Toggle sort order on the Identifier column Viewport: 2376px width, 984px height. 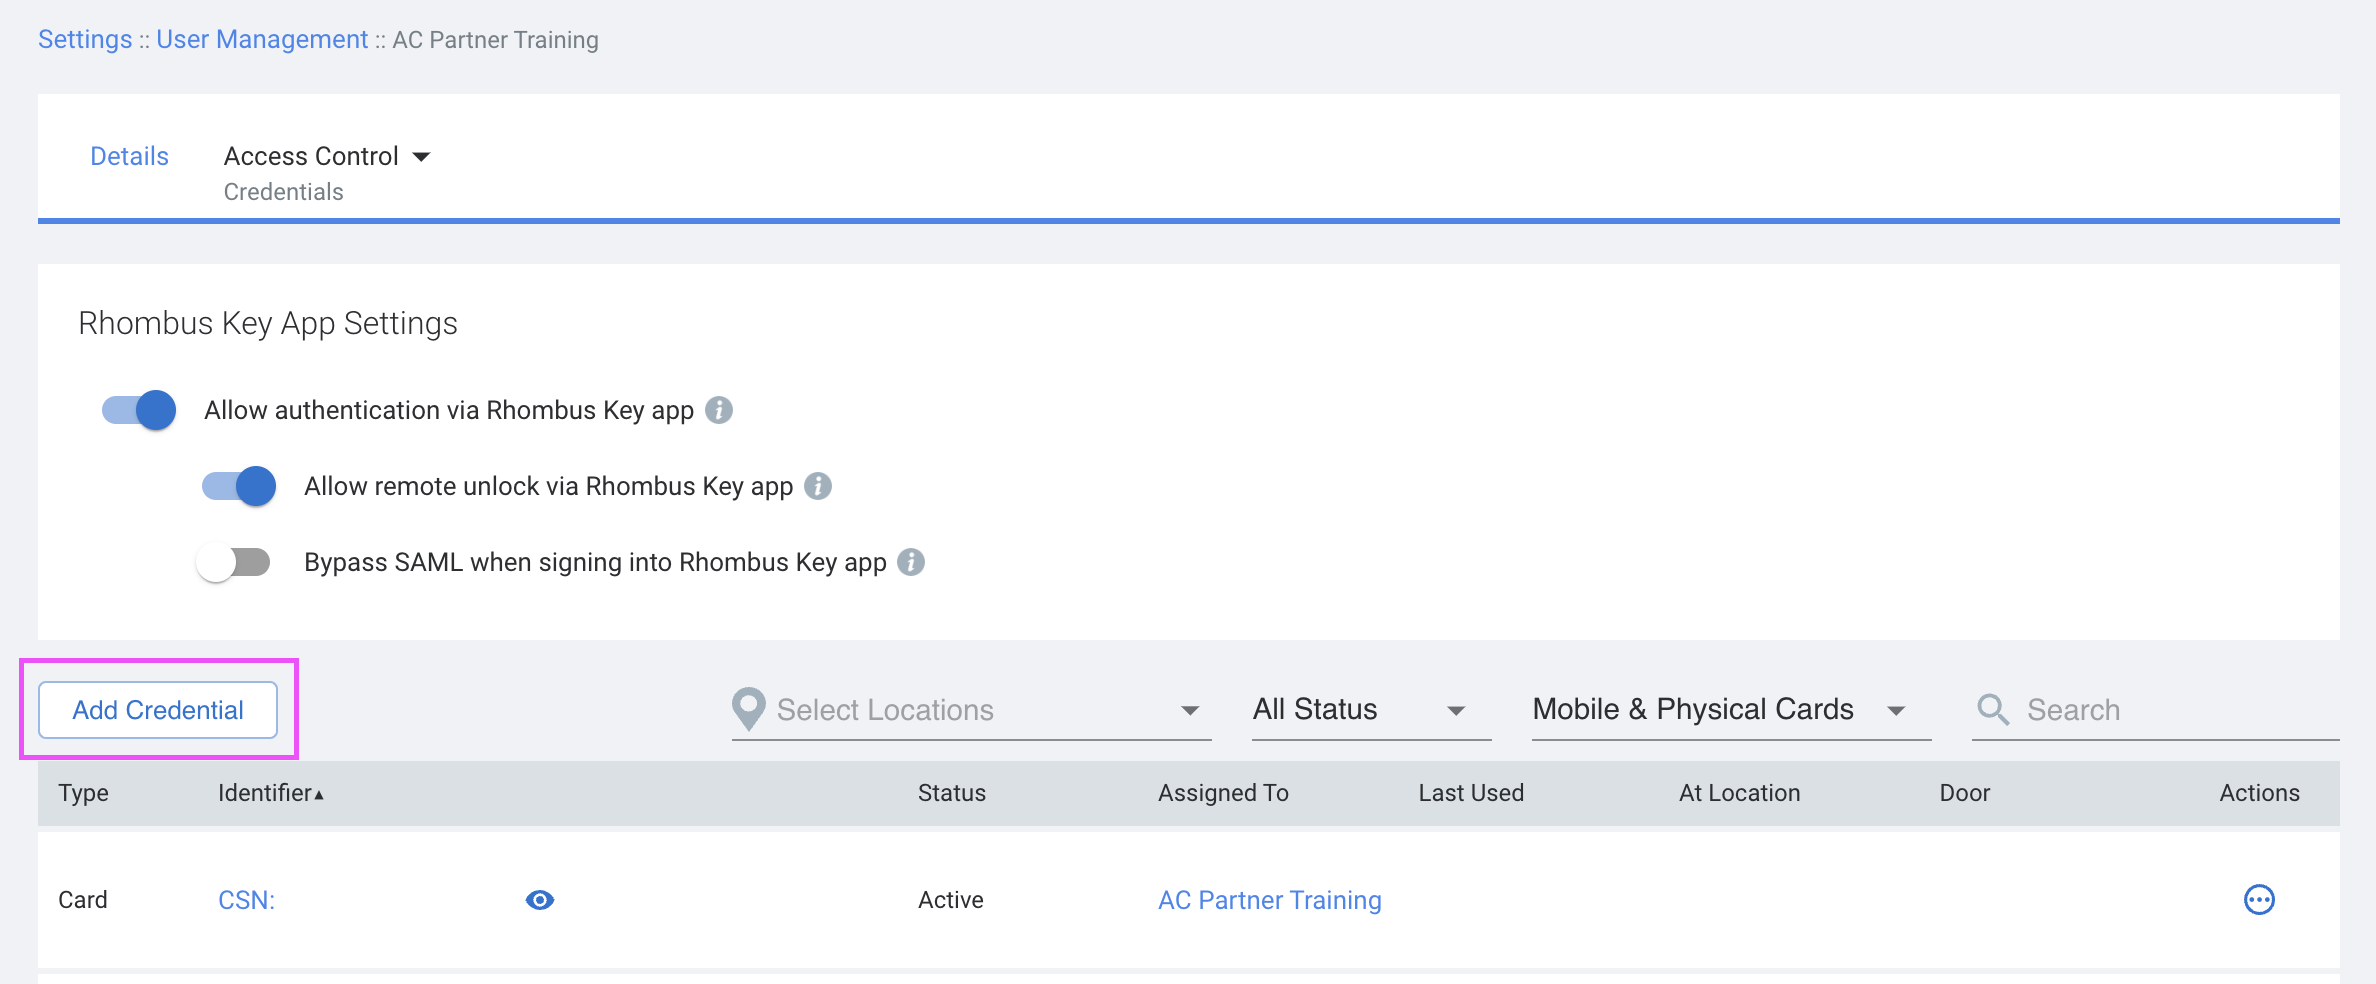[268, 792]
